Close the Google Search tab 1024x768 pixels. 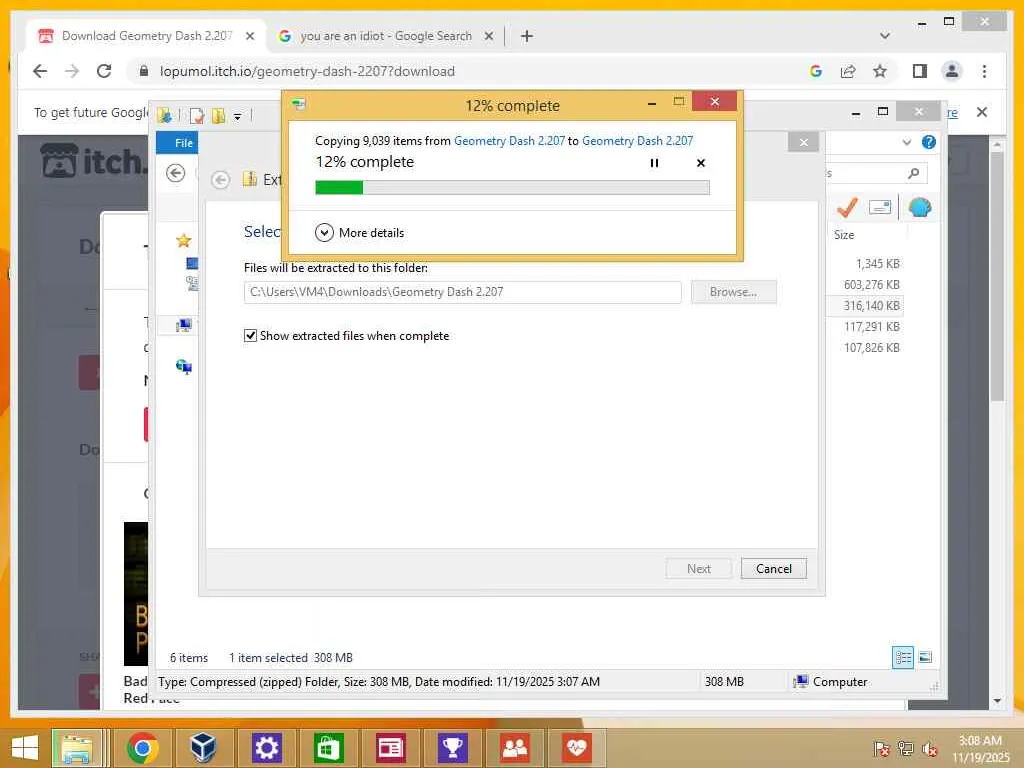pos(488,36)
